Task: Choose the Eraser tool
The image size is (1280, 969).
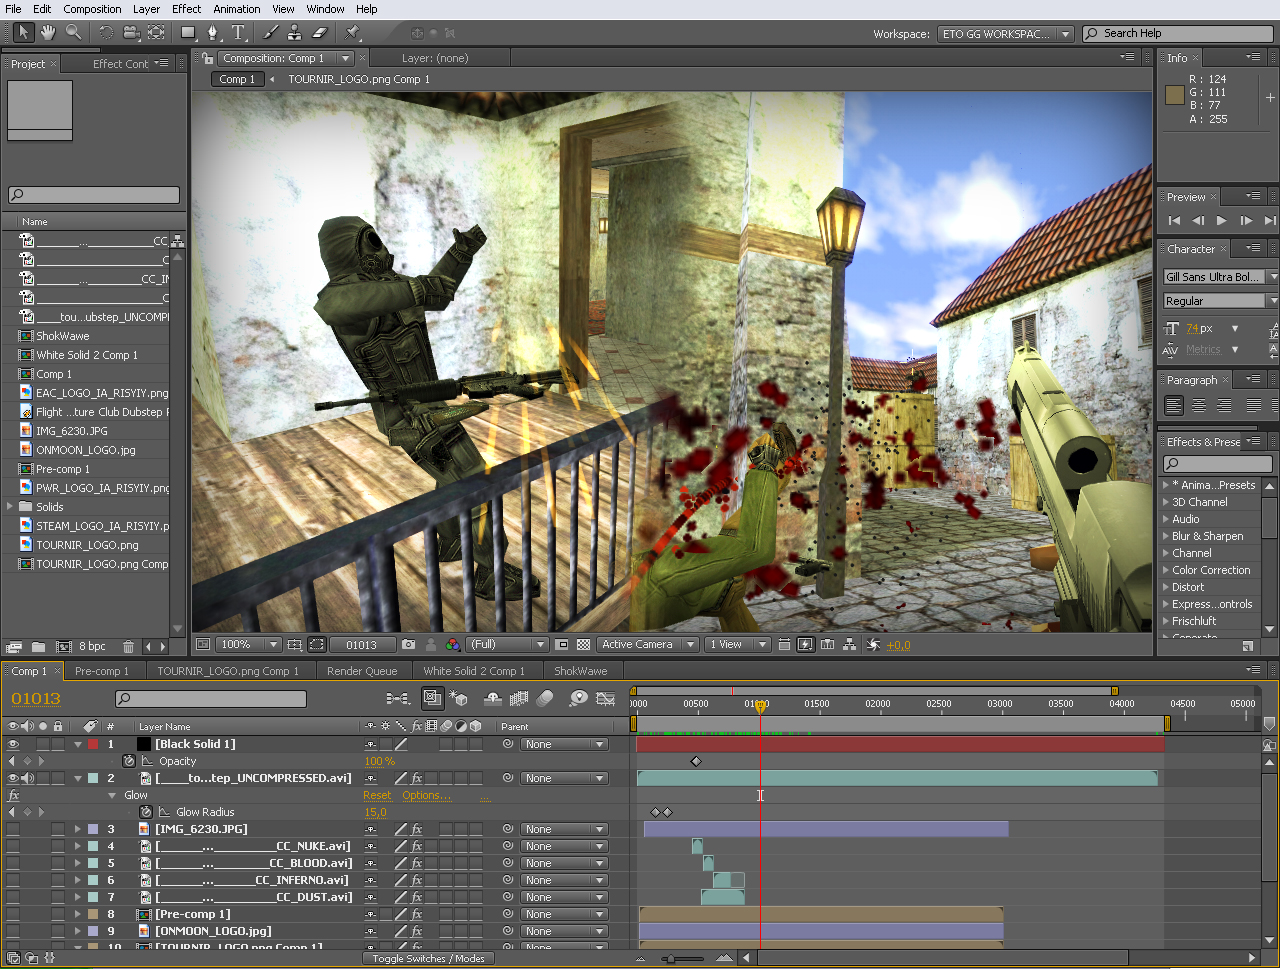Action: [x=320, y=33]
